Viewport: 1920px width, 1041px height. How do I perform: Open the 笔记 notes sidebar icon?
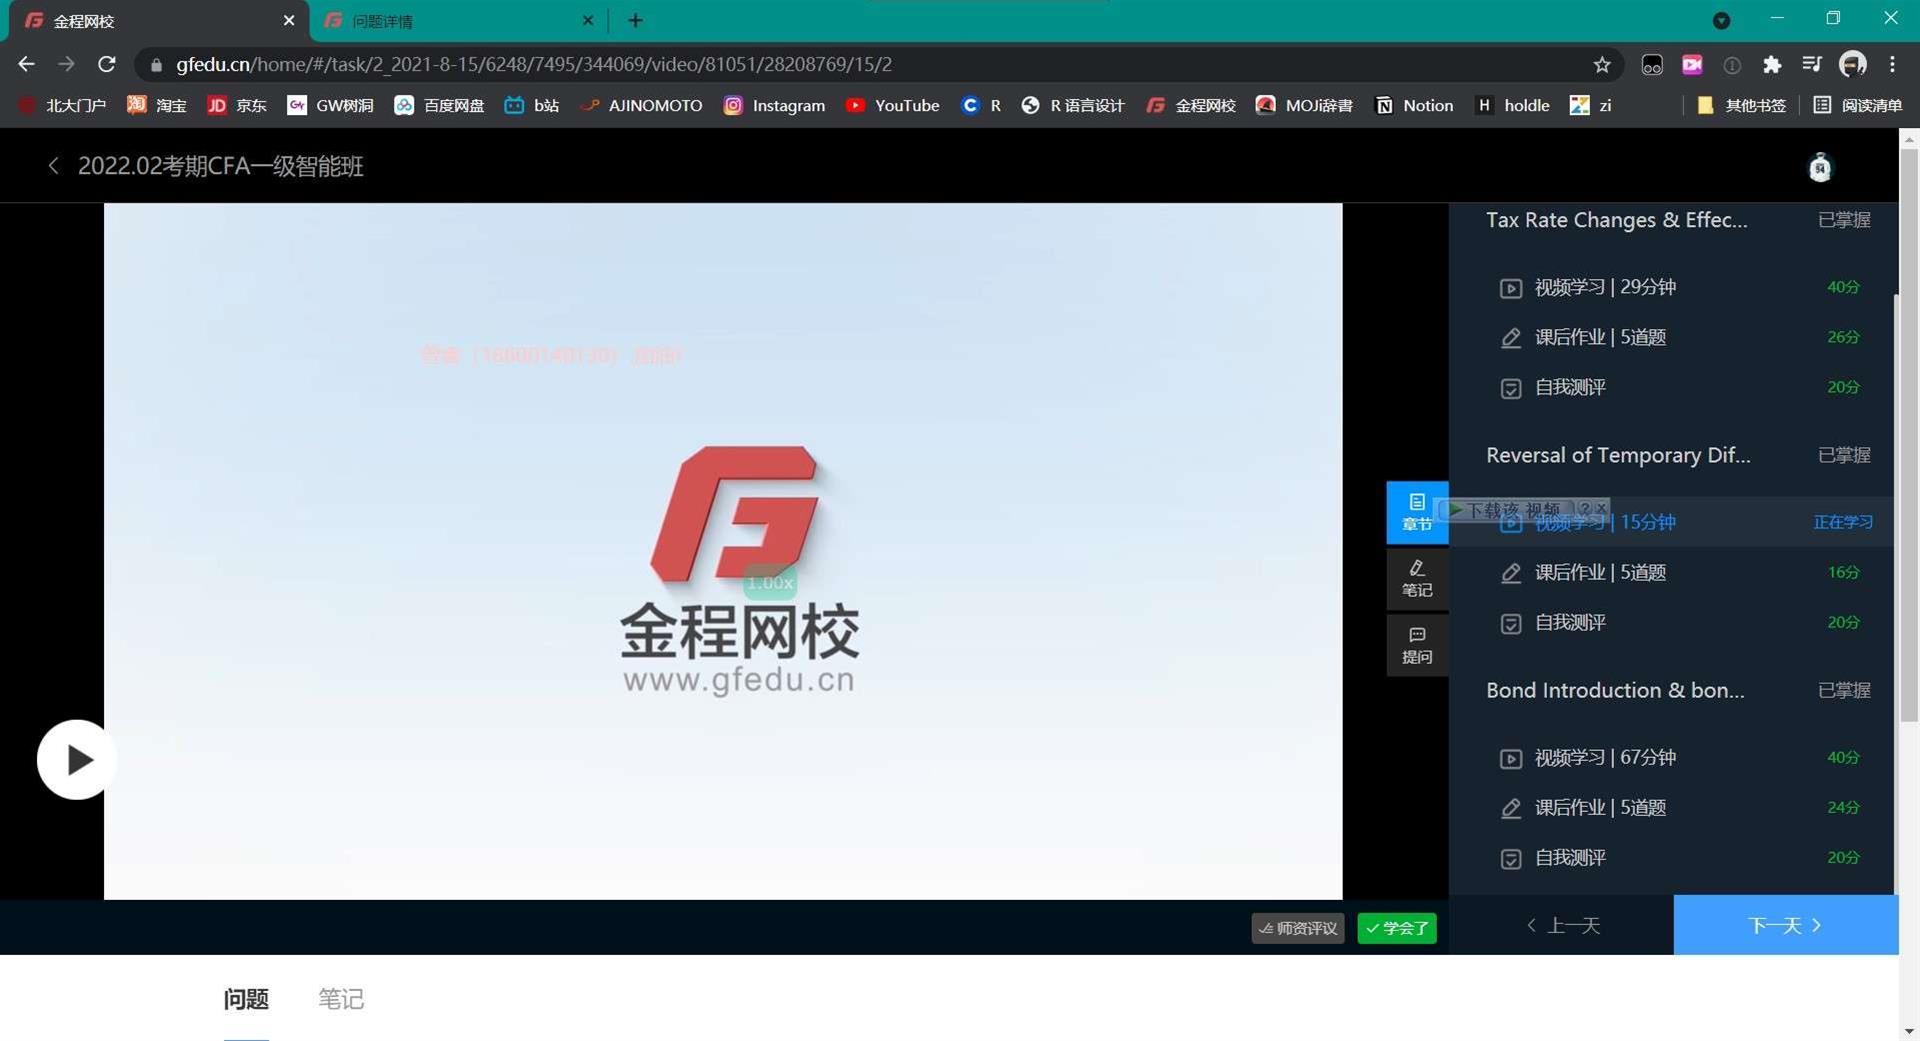(x=1416, y=578)
